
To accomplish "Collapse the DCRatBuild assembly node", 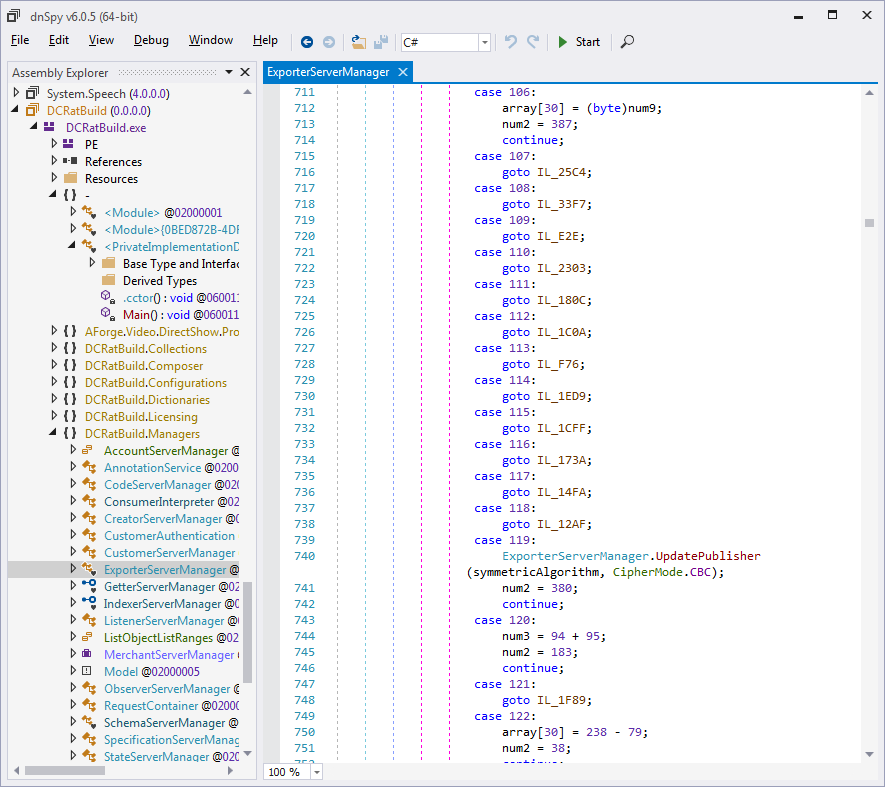I will [16, 110].
